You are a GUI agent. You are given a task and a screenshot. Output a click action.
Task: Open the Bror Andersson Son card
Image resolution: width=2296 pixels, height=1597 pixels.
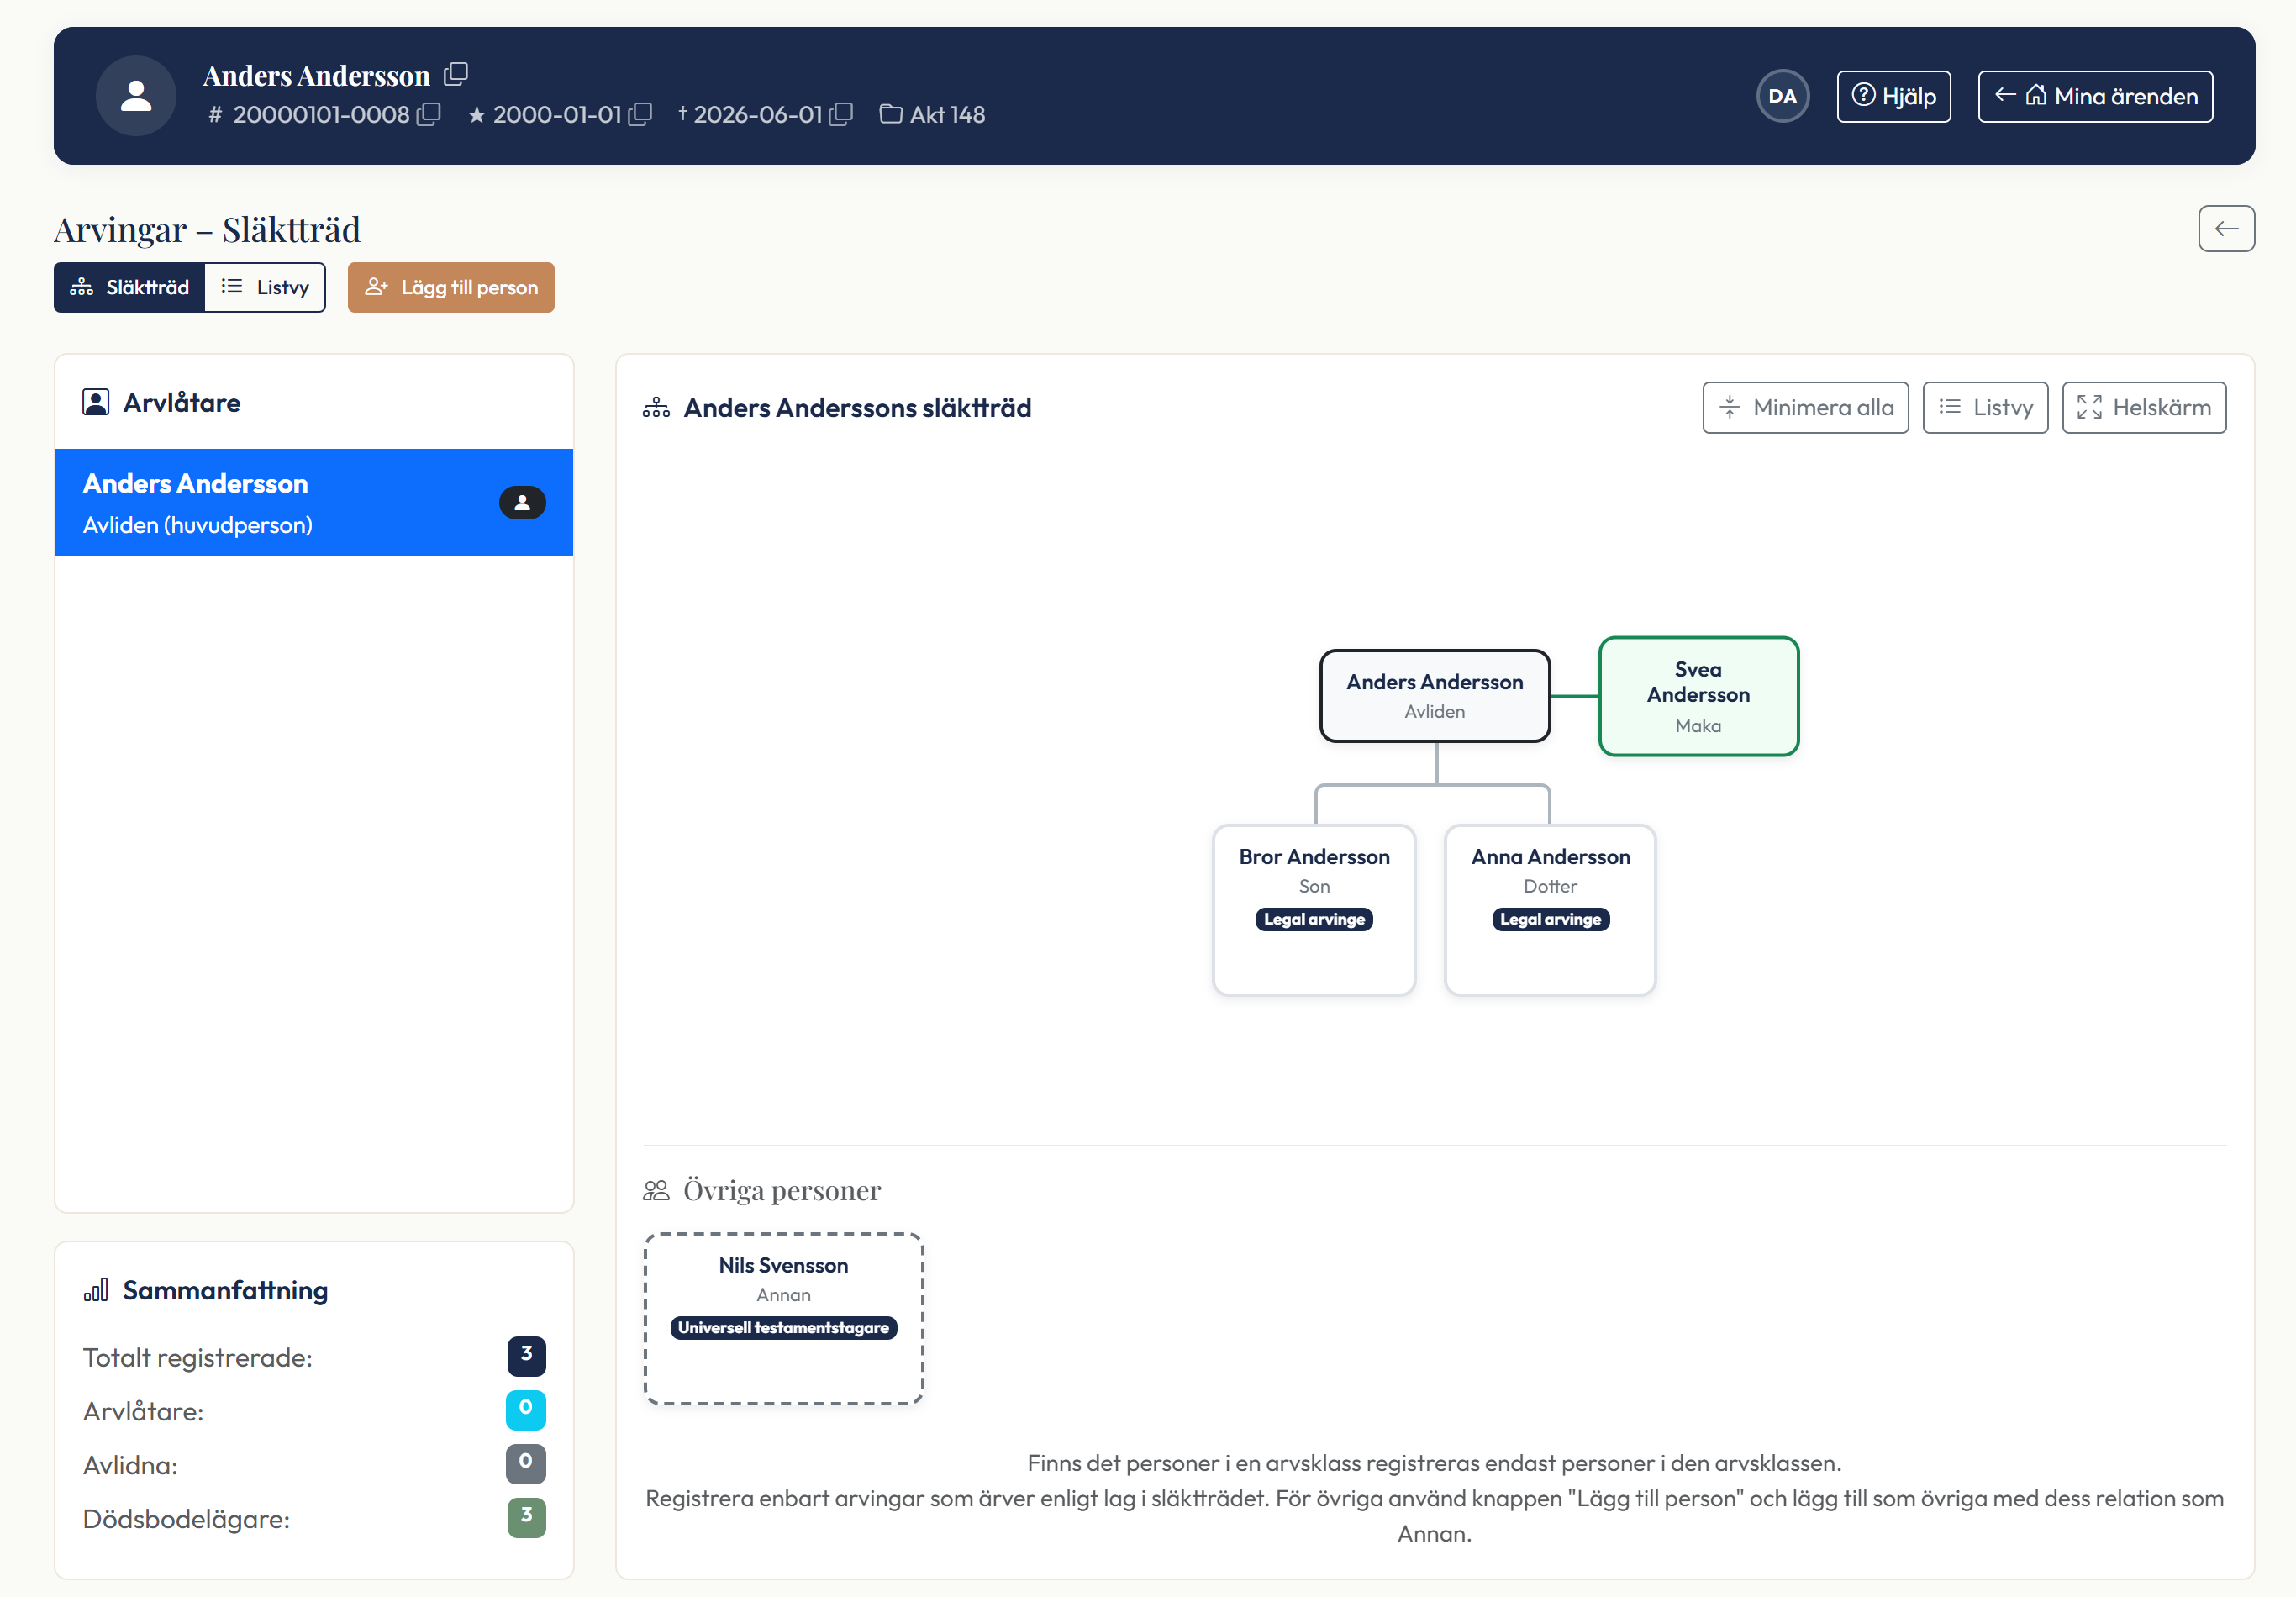1314,910
